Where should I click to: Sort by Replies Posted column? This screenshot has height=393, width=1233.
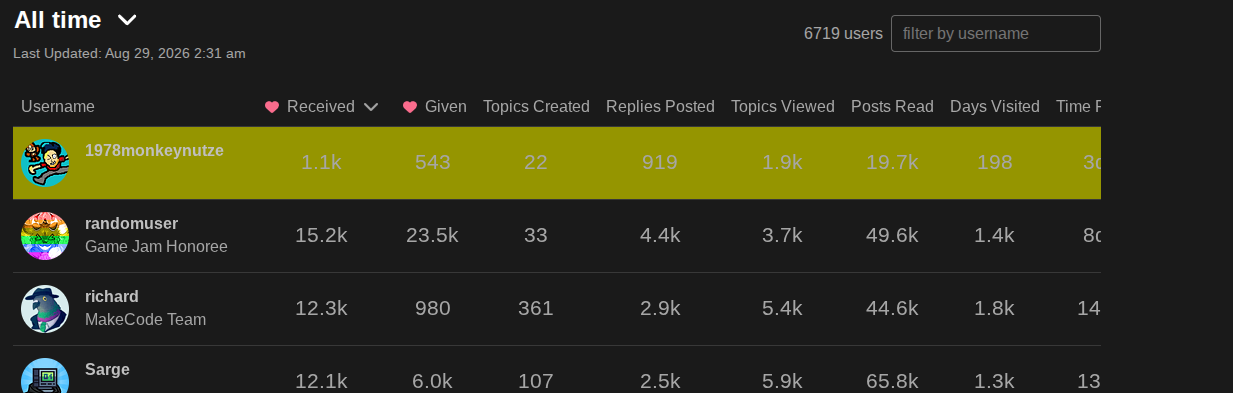(x=660, y=106)
